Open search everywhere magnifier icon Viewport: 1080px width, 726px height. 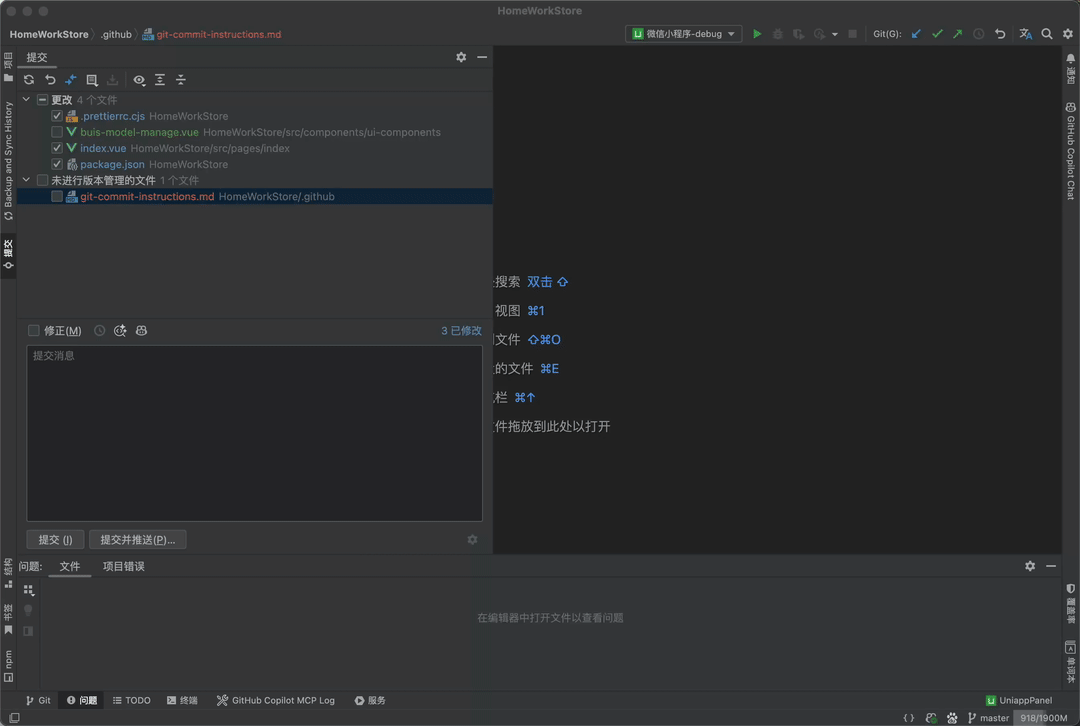point(1047,34)
